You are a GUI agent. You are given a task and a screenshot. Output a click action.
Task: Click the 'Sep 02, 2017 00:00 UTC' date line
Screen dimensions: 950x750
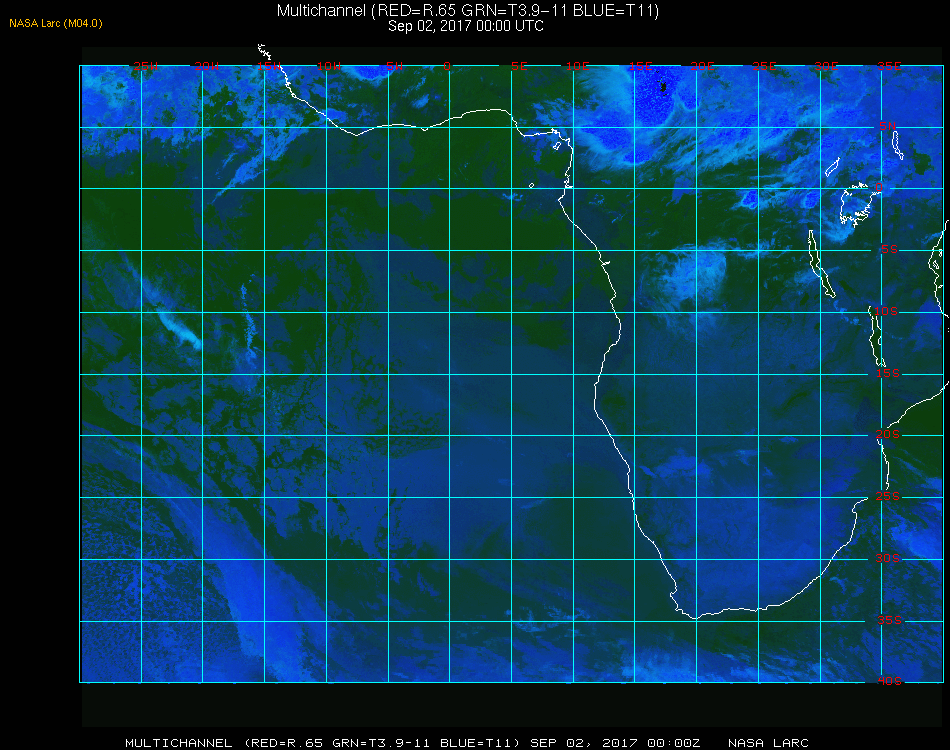[x=466, y=26]
